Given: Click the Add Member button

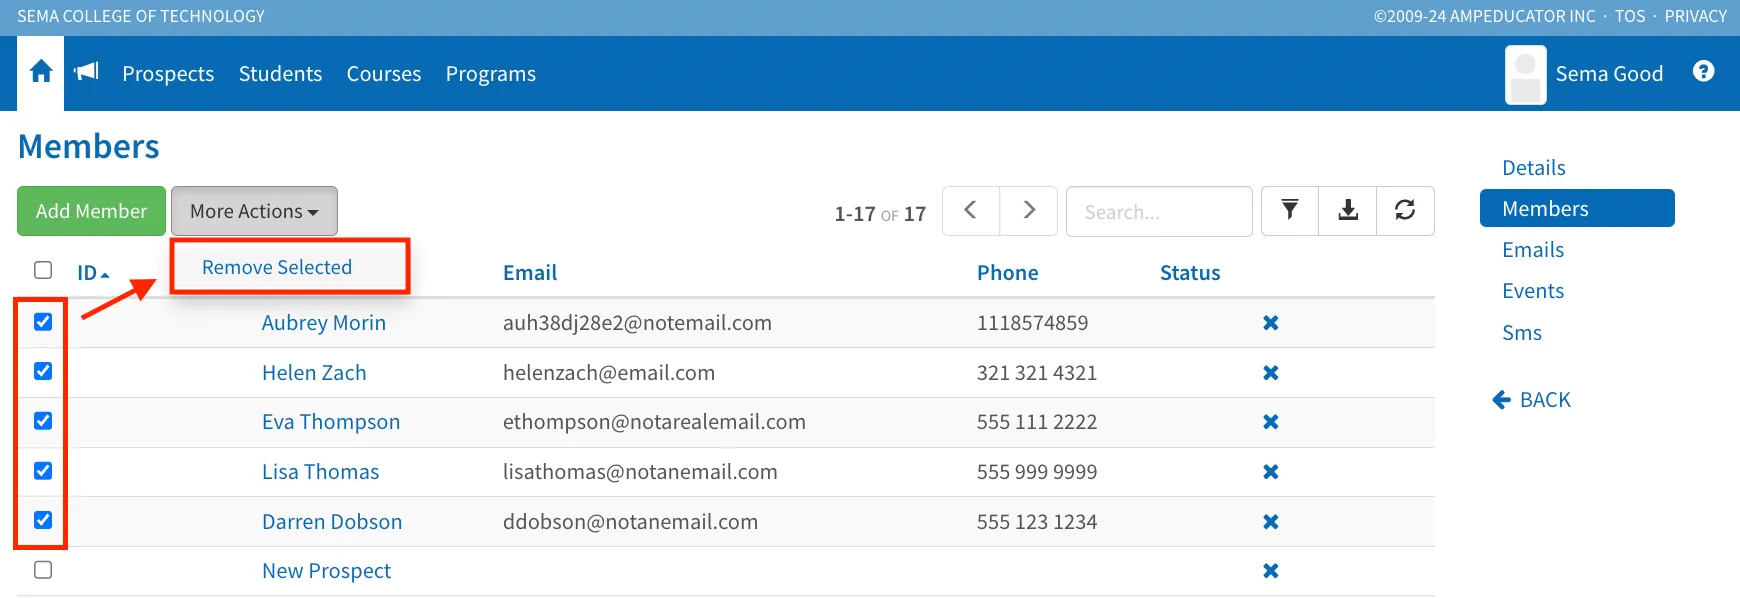Looking at the screenshot, I should [x=91, y=211].
